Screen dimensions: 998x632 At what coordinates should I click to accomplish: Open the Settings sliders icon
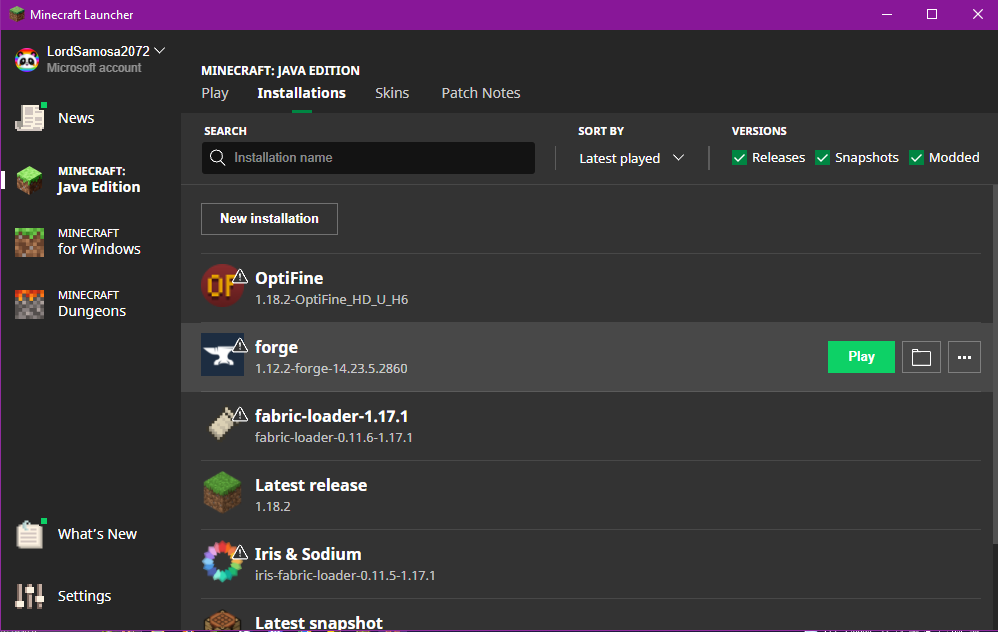tap(29, 596)
